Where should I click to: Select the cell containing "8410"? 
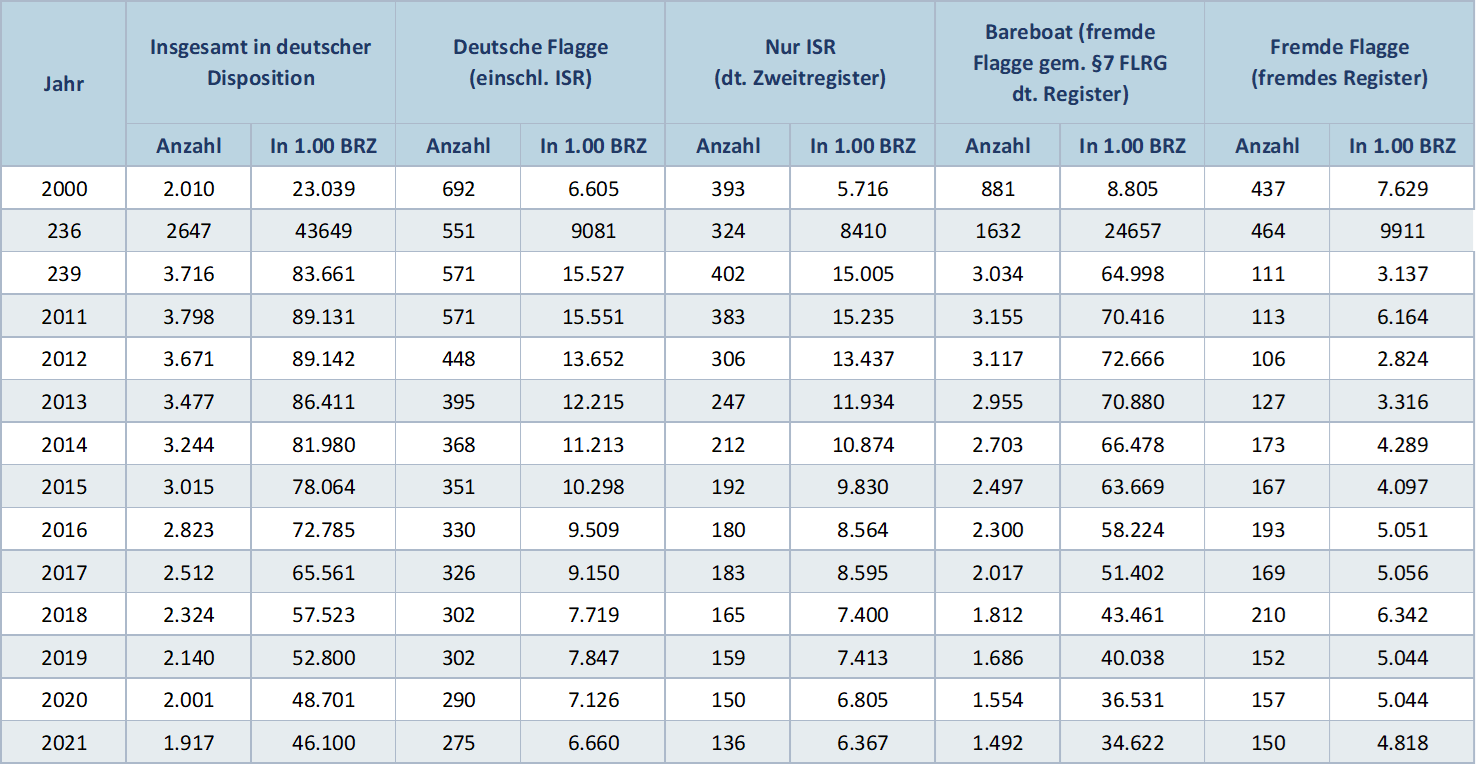click(x=863, y=232)
